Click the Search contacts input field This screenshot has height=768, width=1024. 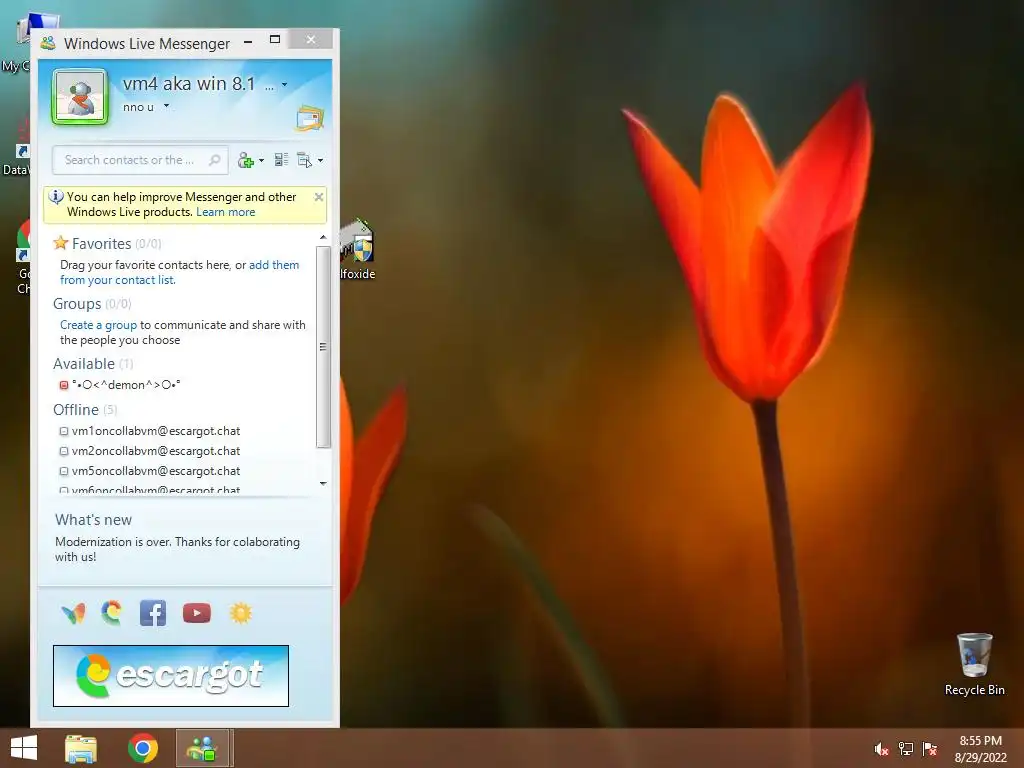click(140, 160)
